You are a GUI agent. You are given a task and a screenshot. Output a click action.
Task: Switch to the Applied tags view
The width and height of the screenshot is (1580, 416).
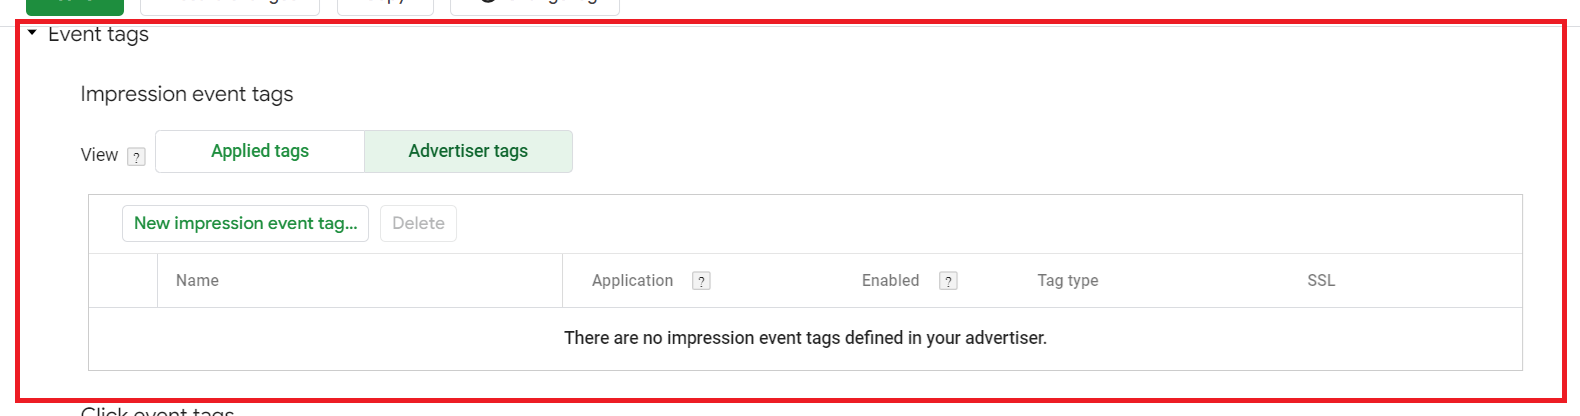[260, 151]
